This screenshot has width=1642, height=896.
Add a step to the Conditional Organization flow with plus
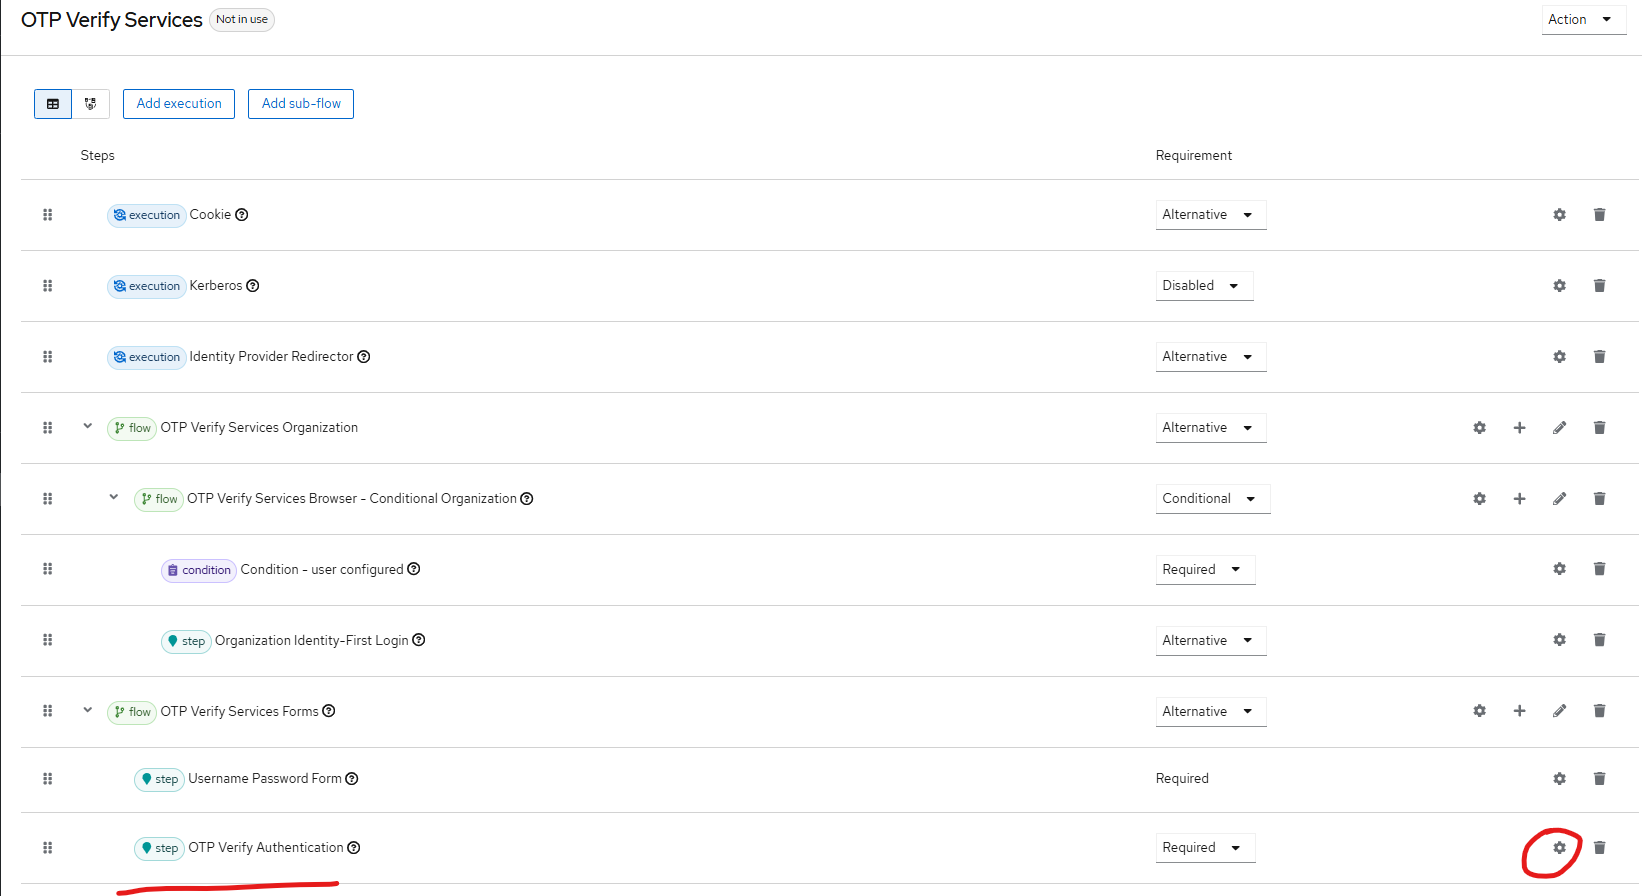[x=1519, y=499]
